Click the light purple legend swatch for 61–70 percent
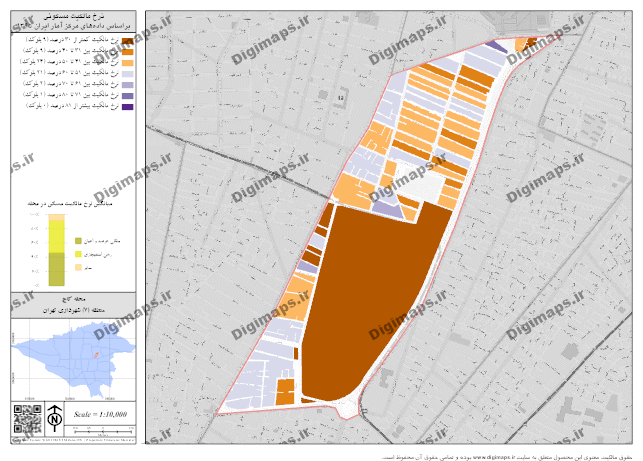The width and height of the screenshot is (643, 461). click(128, 84)
